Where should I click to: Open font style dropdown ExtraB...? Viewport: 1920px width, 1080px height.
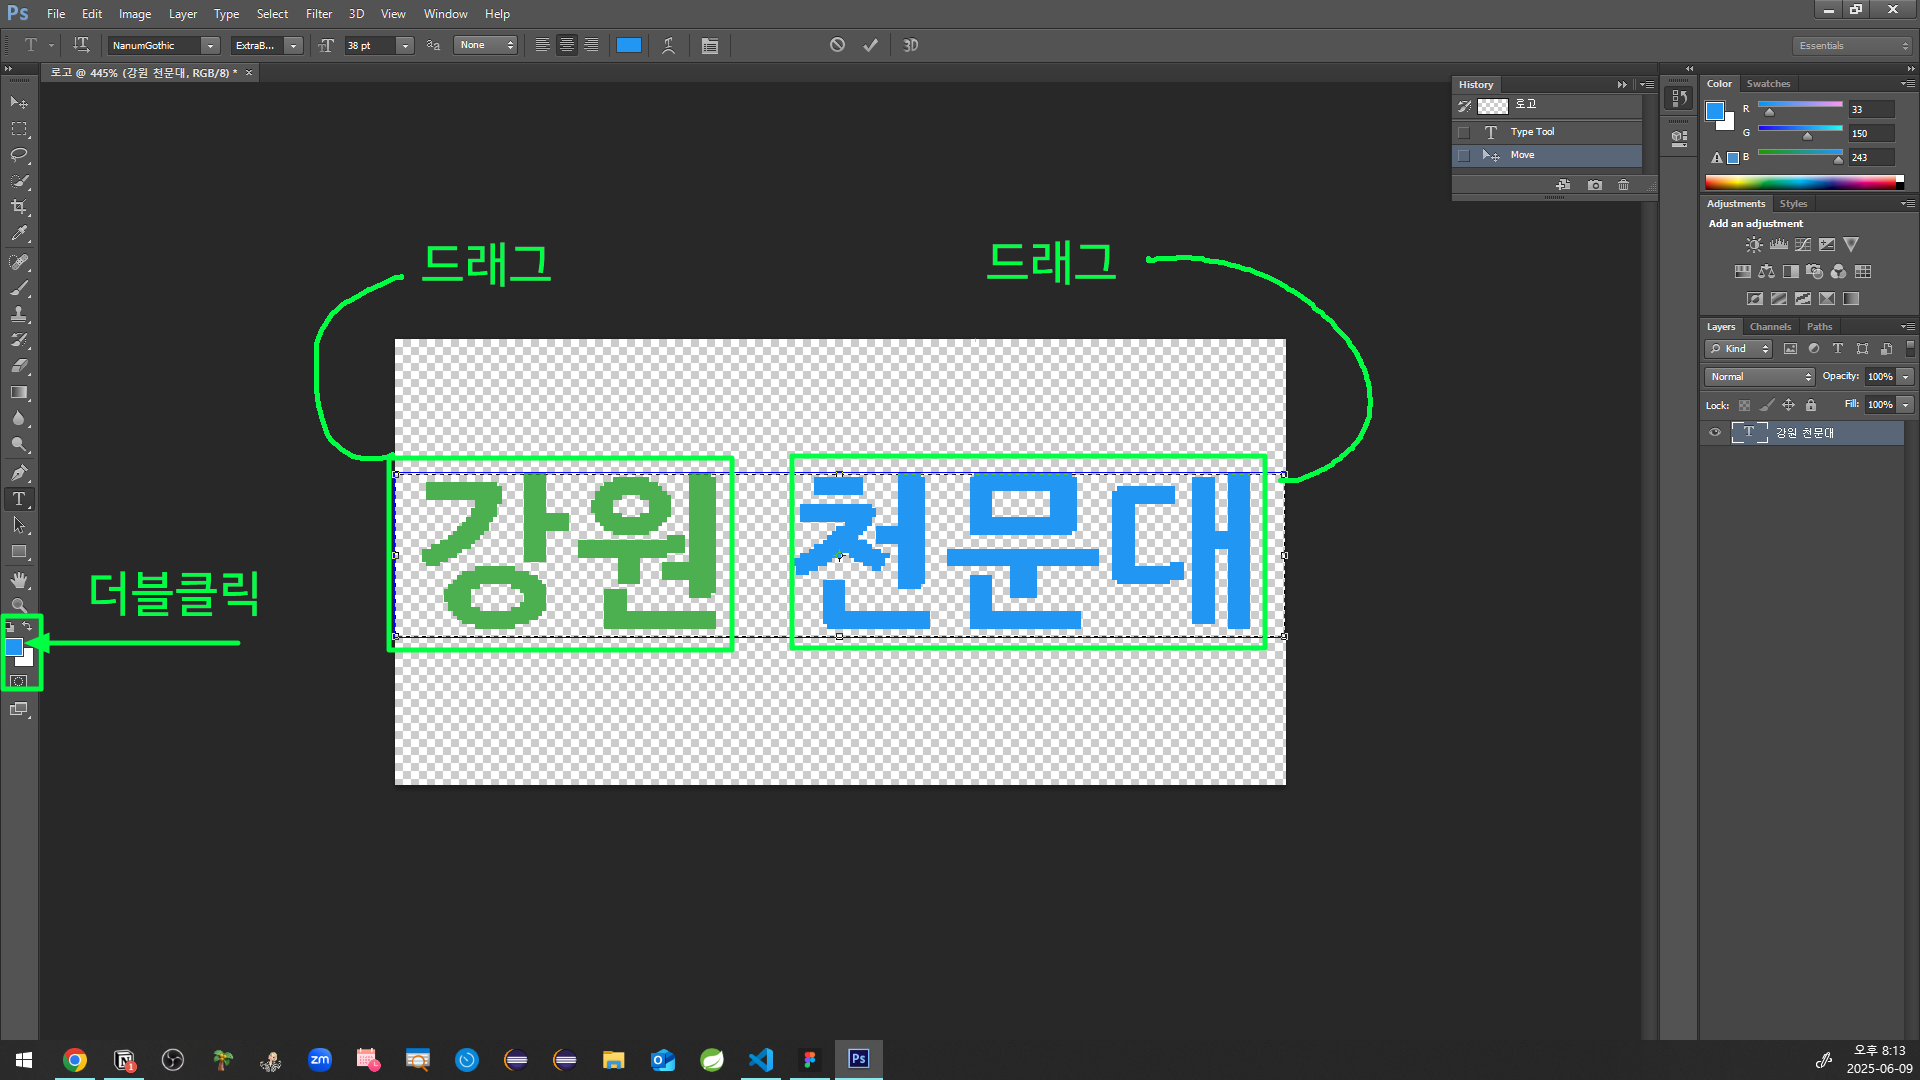coord(293,45)
